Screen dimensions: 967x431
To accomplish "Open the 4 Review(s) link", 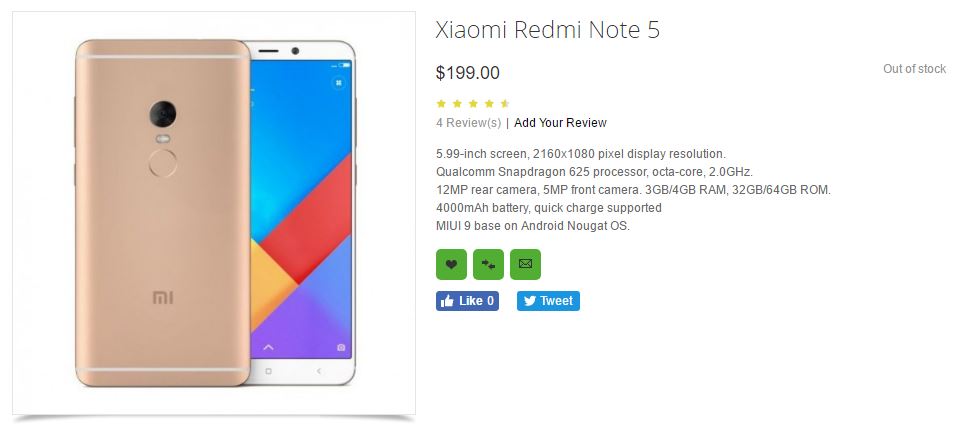I will [x=468, y=123].
